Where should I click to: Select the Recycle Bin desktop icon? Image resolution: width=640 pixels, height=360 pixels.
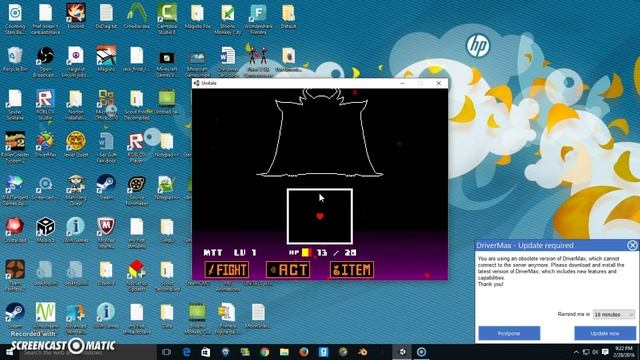[x=15, y=60]
